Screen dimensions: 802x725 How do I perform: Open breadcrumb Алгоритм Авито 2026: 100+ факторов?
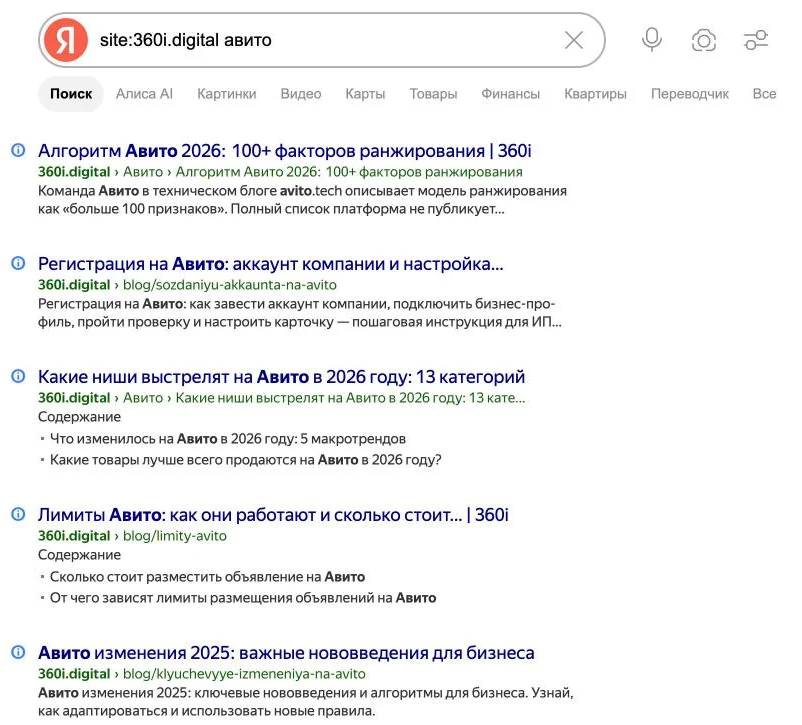(x=349, y=172)
